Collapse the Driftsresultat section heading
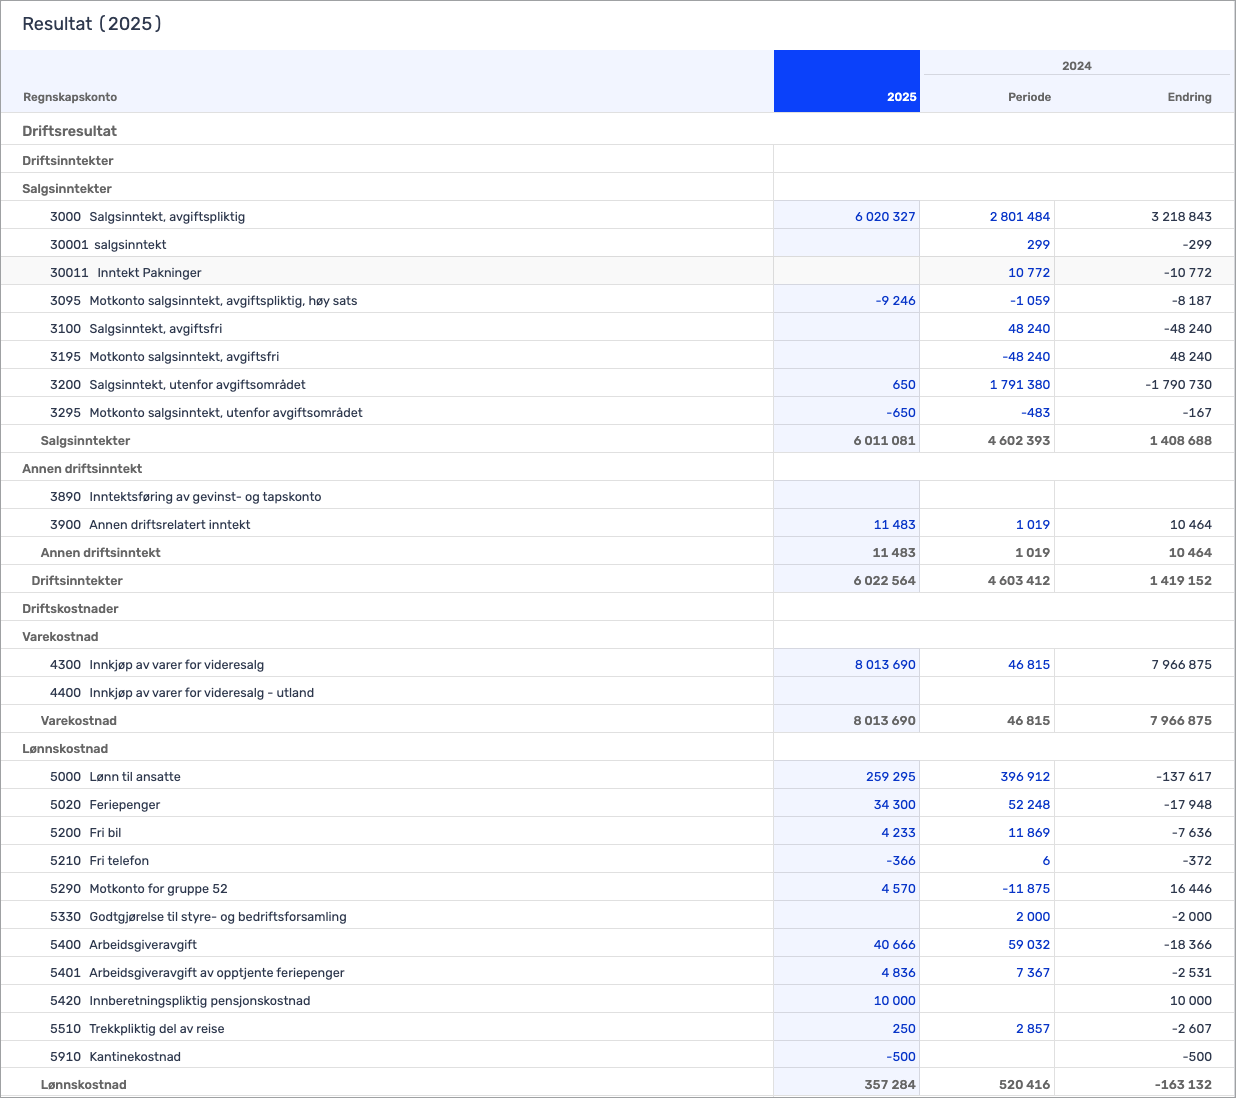 (x=70, y=131)
